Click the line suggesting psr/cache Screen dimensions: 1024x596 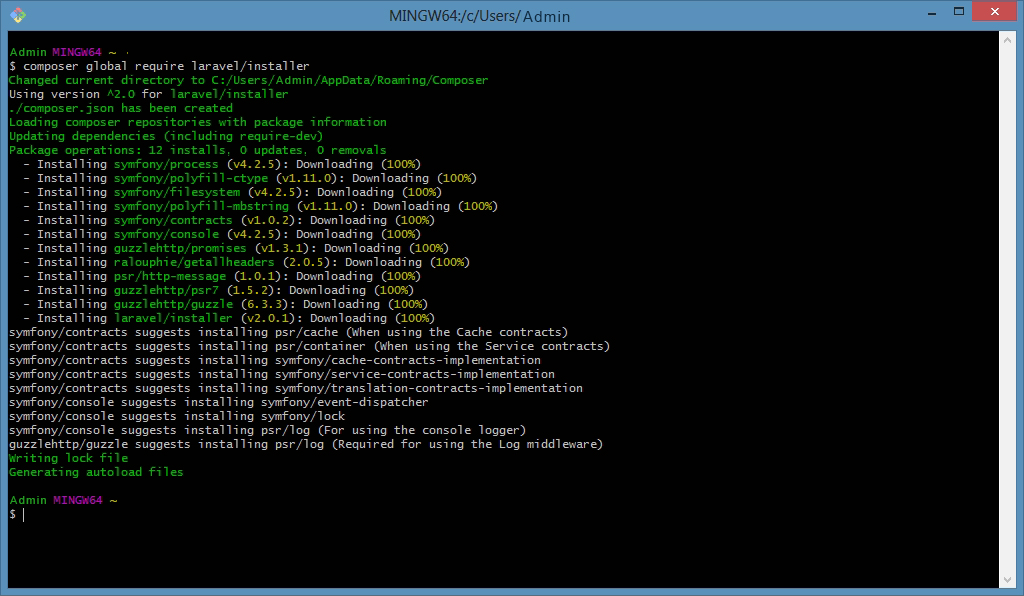tap(289, 333)
